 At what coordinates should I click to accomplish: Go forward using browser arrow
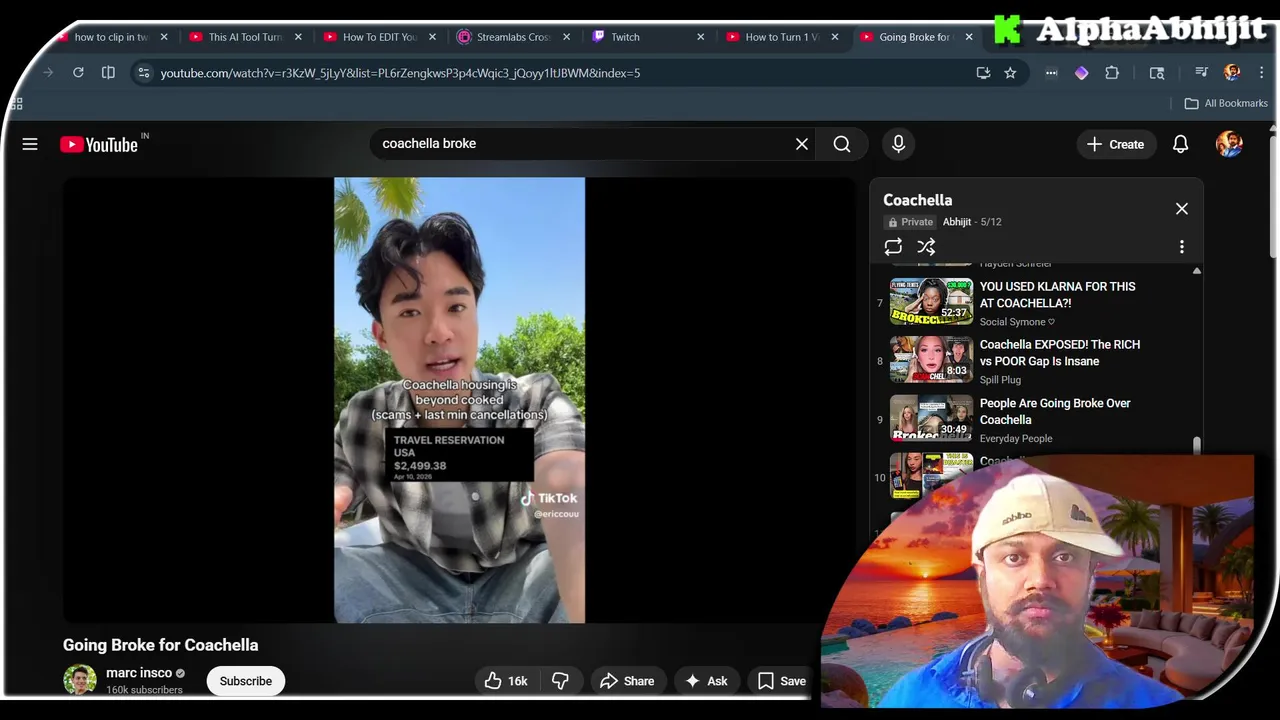tap(48, 72)
